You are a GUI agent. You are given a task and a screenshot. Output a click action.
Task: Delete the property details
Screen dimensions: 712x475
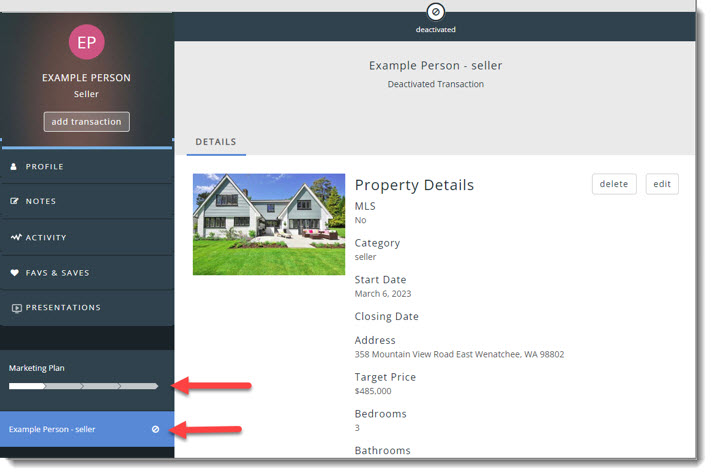coord(614,184)
